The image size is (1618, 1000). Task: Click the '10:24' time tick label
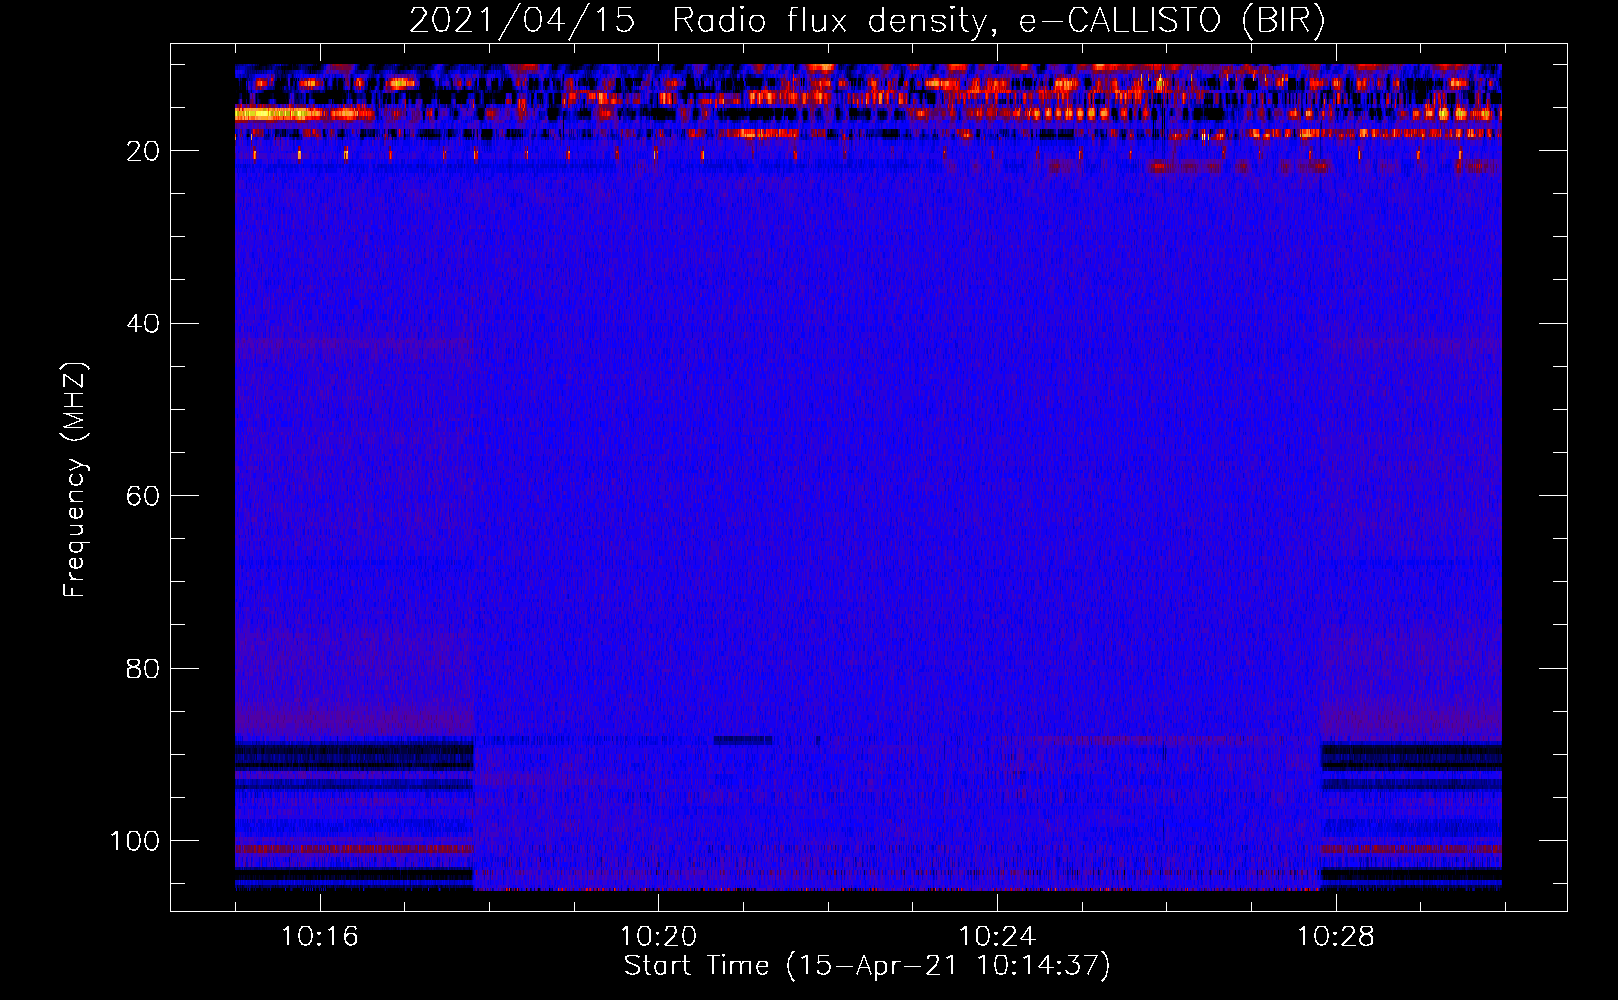tap(997, 936)
